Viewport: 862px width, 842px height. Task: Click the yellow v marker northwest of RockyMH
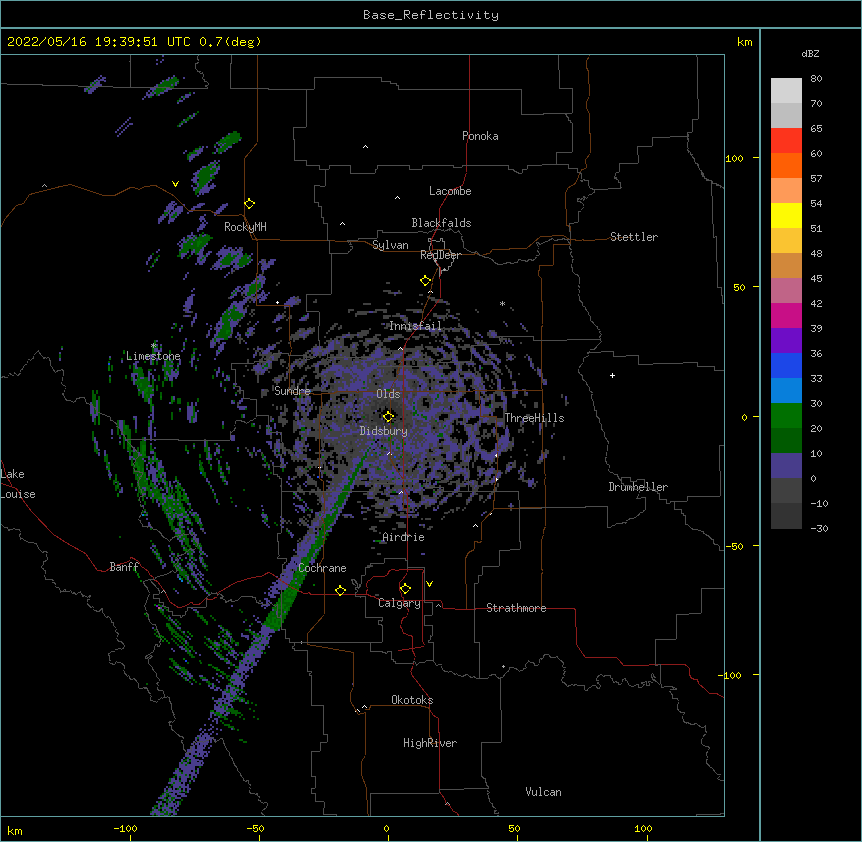(x=175, y=184)
